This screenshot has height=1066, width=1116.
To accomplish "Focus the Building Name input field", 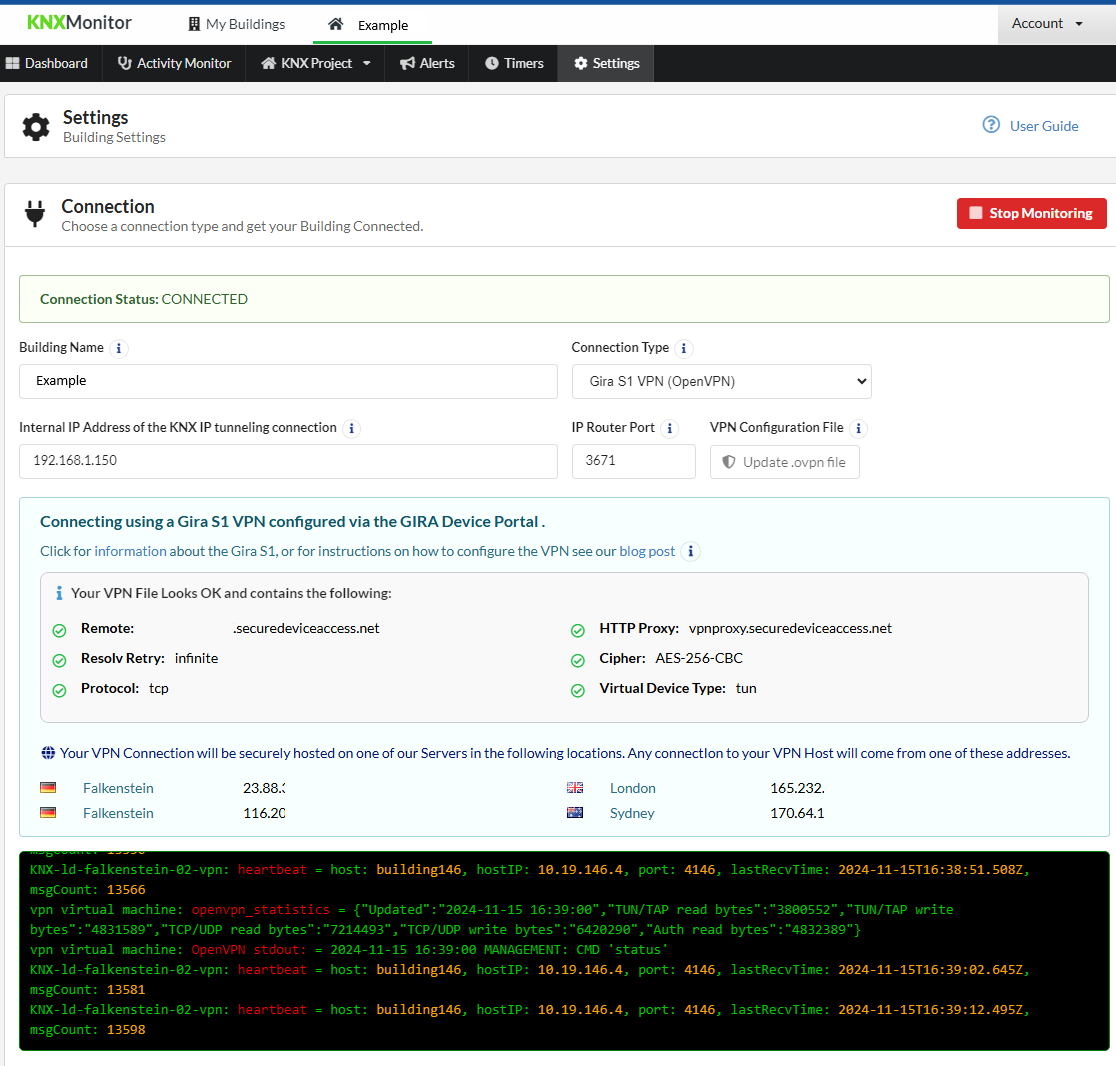I will tap(288, 381).
